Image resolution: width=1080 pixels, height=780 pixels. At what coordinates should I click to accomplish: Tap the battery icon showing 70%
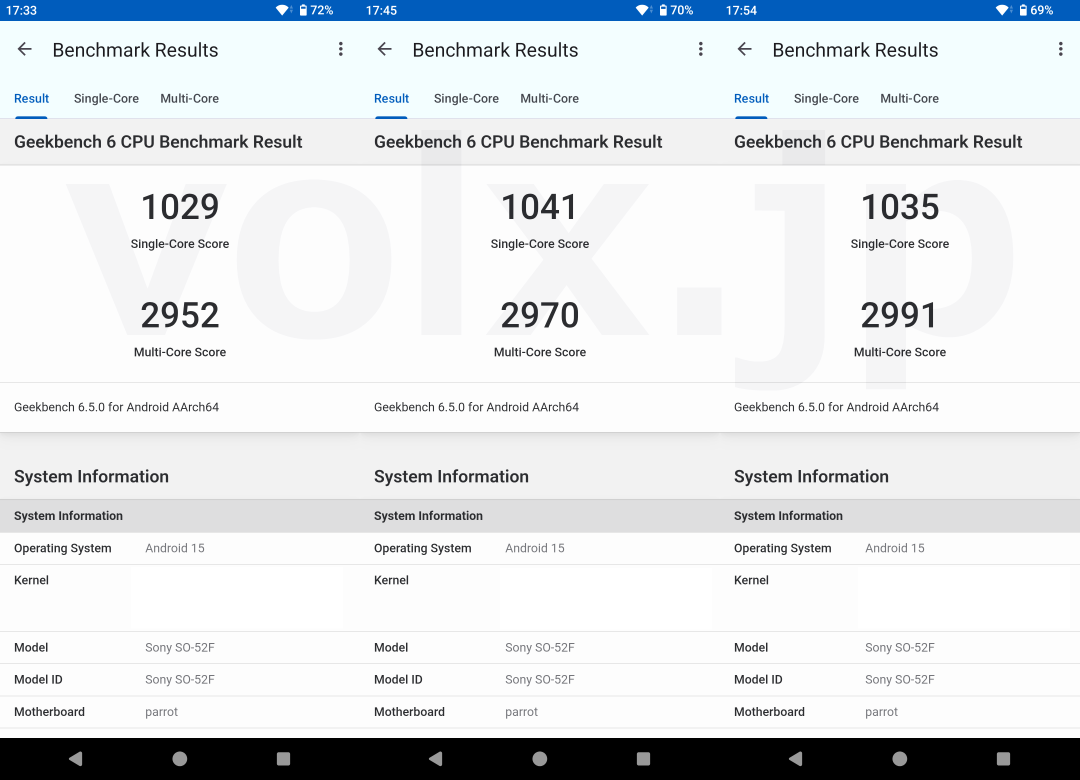(662, 10)
